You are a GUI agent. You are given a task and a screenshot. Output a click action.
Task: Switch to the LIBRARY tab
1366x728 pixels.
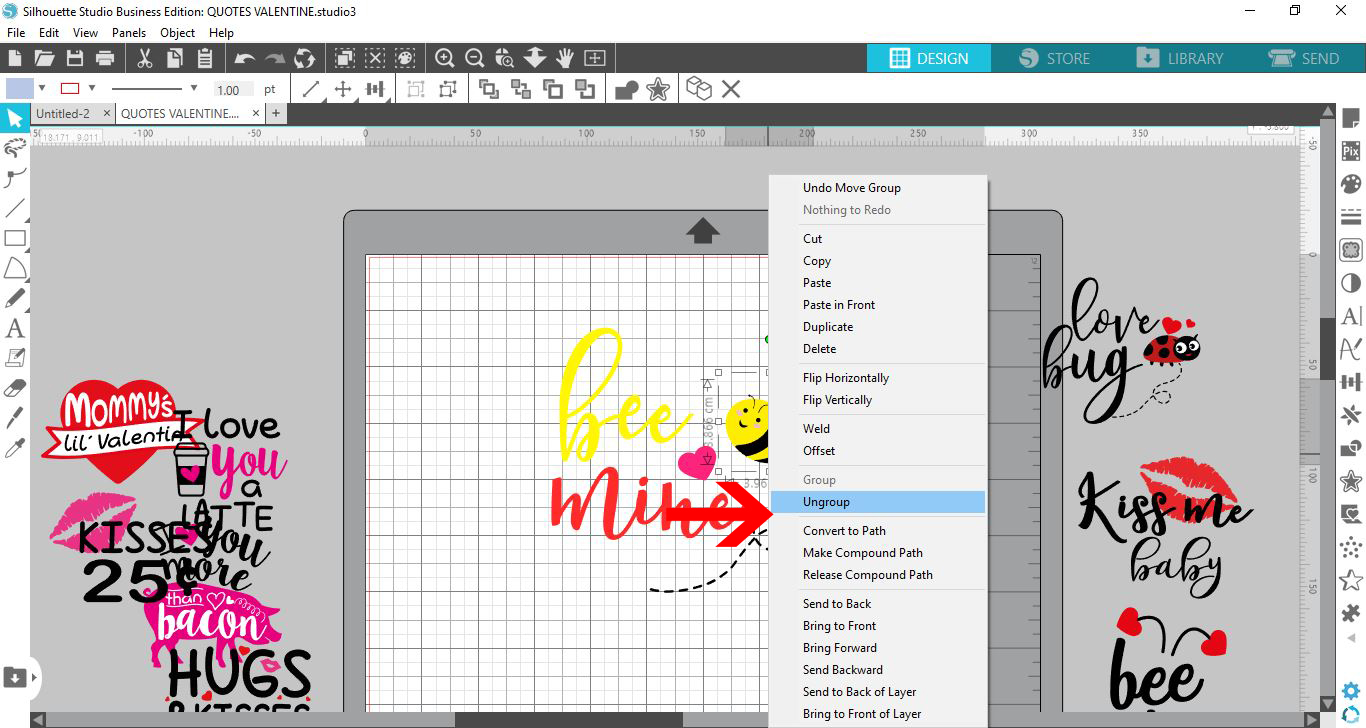coord(1182,58)
